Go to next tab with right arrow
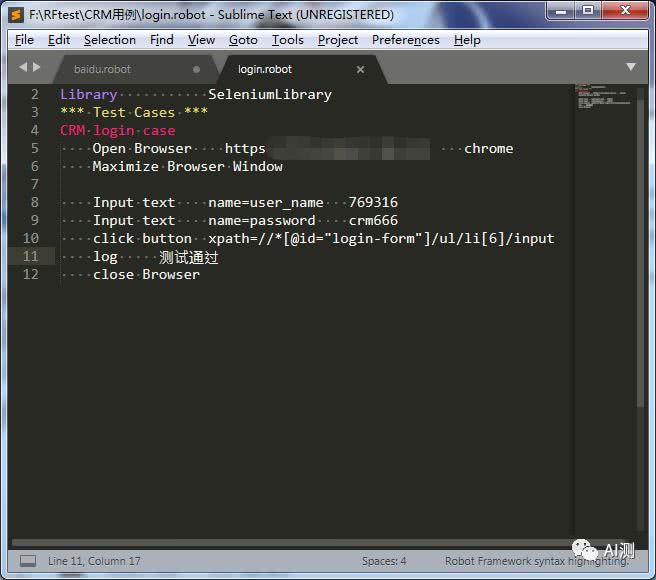Image resolution: width=656 pixels, height=580 pixels. pyautogui.click(x=37, y=67)
